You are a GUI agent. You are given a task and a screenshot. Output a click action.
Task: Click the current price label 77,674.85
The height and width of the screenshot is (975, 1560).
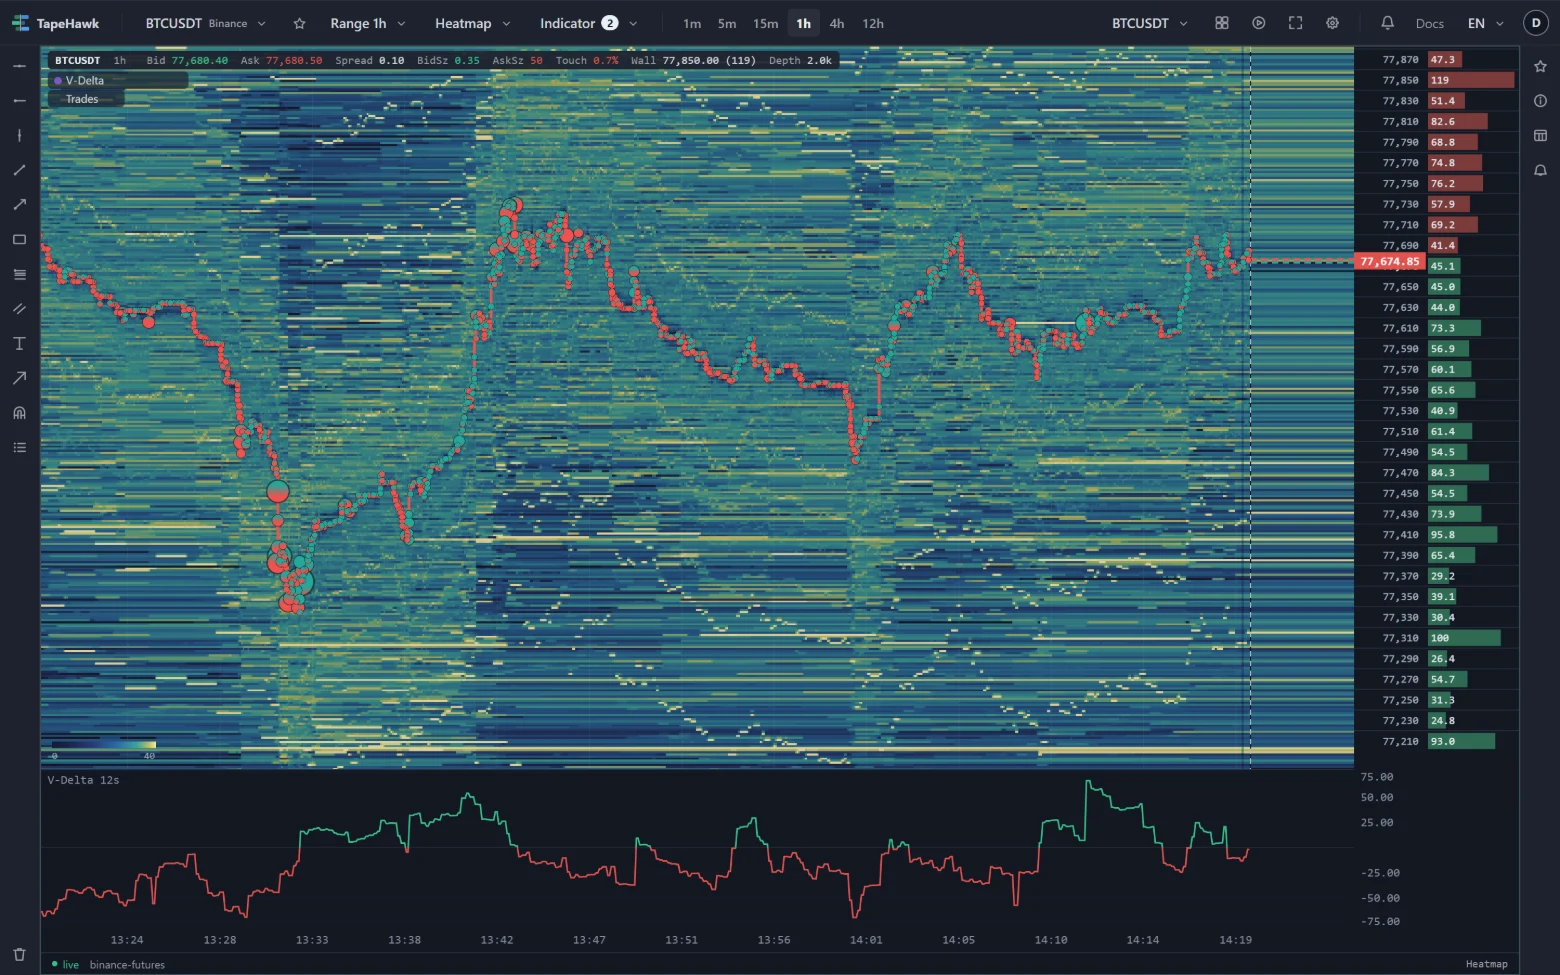pos(1389,262)
